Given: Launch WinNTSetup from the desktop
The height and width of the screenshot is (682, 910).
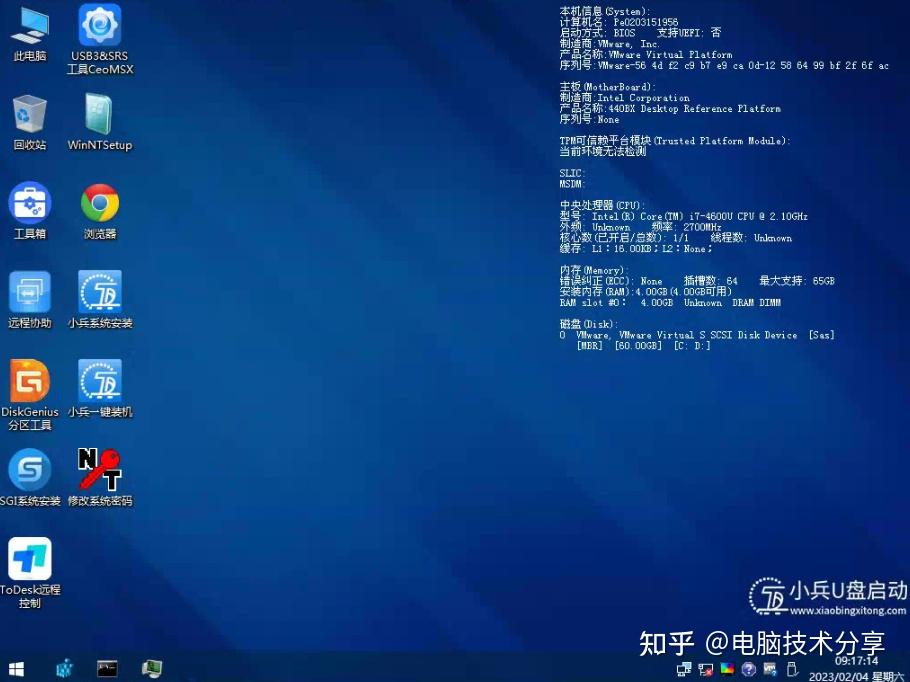Looking at the screenshot, I should point(100,122).
